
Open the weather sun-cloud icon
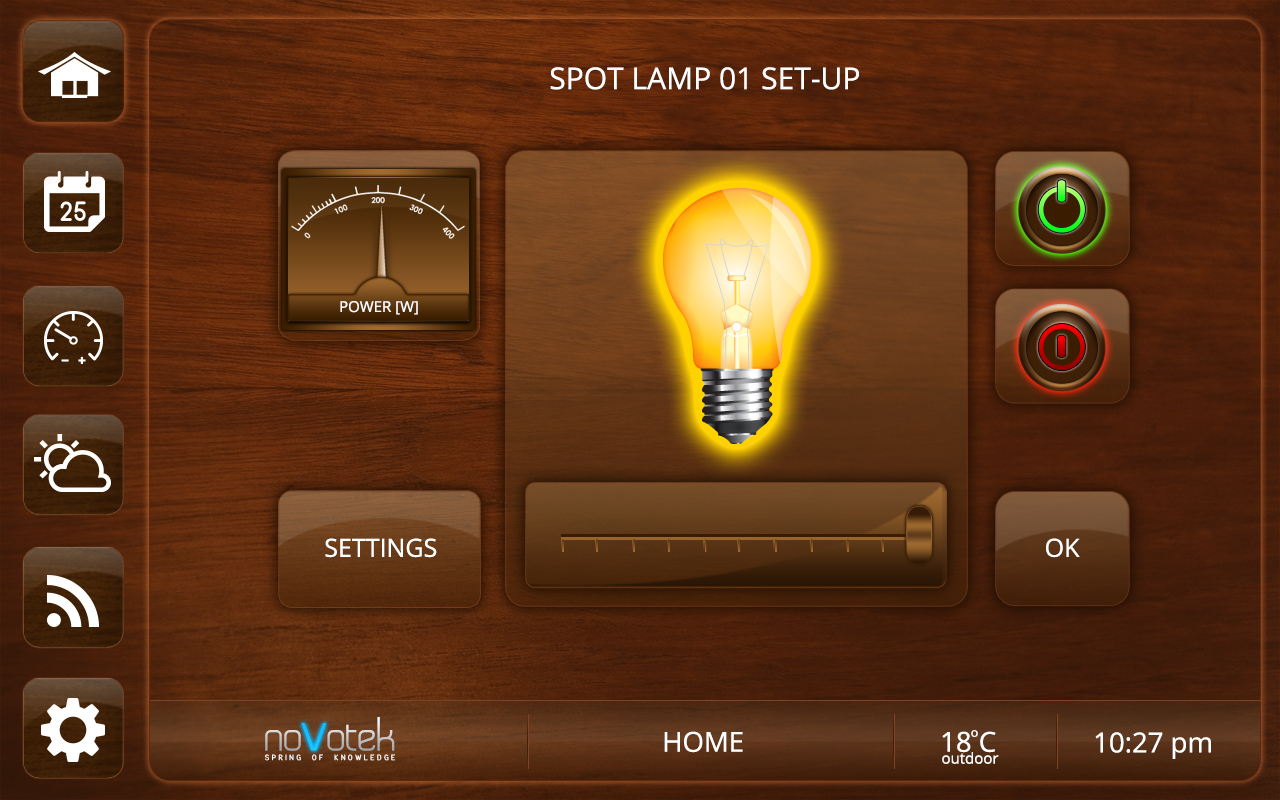[x=73, y=465]
